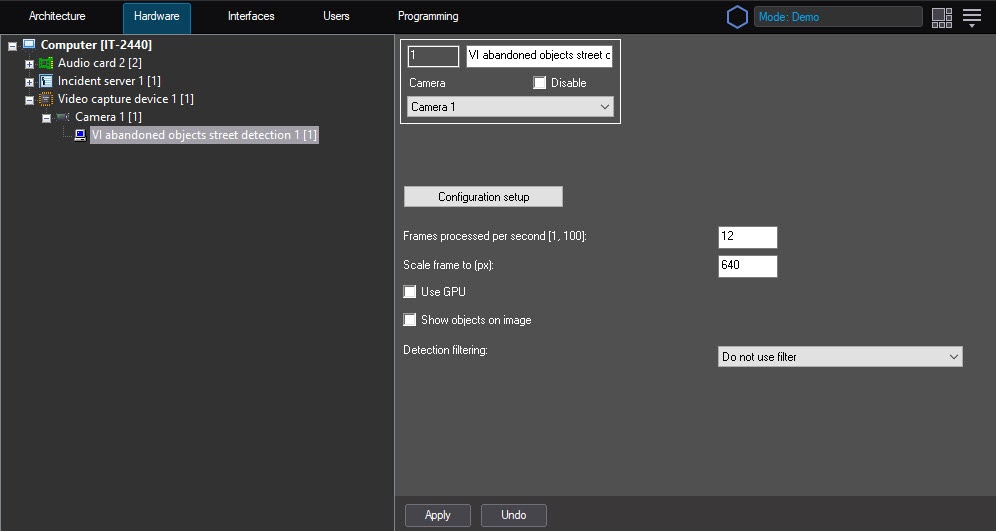Enable the Disable checkbox
Screen dimensions: 996x531
pyautogui.click(x=540, y=83)
